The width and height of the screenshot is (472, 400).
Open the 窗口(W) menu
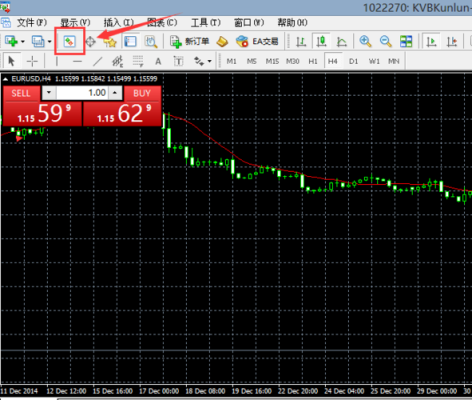click(x=249, y=23)
